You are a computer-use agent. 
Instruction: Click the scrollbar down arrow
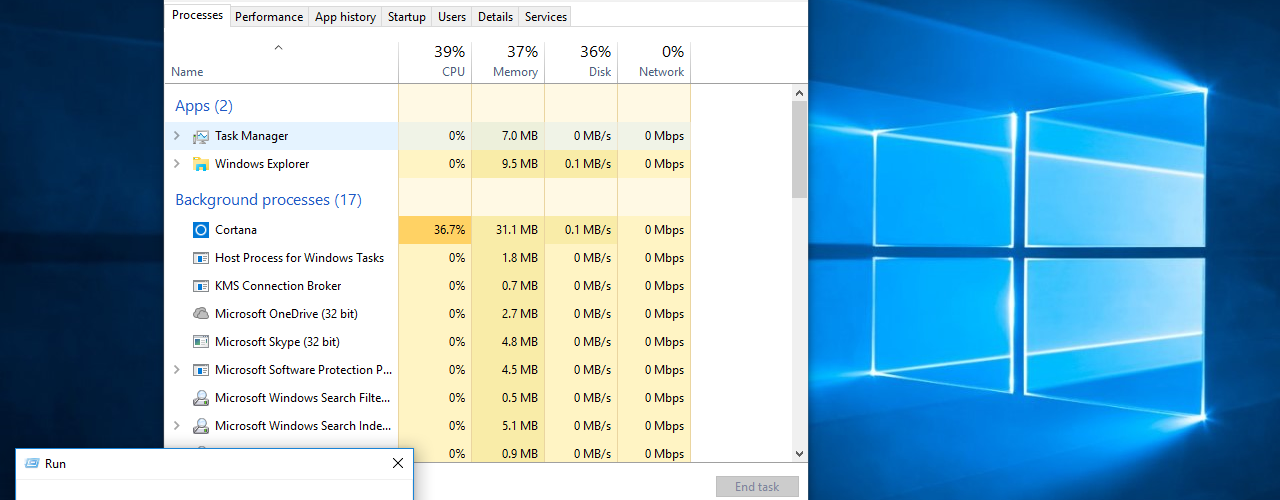(799, 453)
